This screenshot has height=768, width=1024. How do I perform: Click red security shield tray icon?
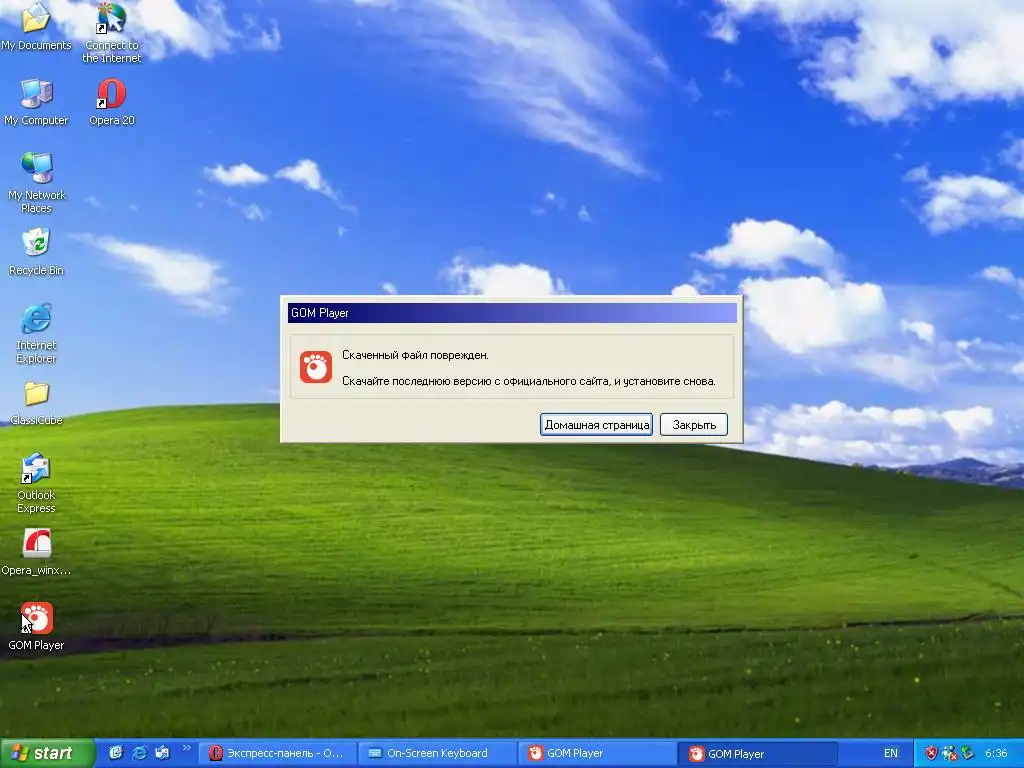(x=932, y=753)
